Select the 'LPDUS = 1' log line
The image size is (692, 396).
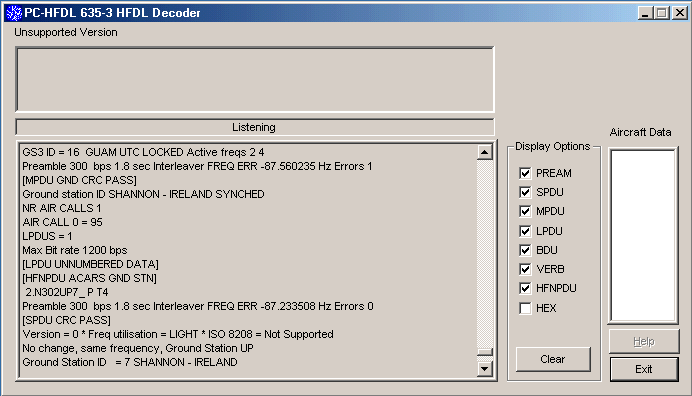click(x=47, y=236)
